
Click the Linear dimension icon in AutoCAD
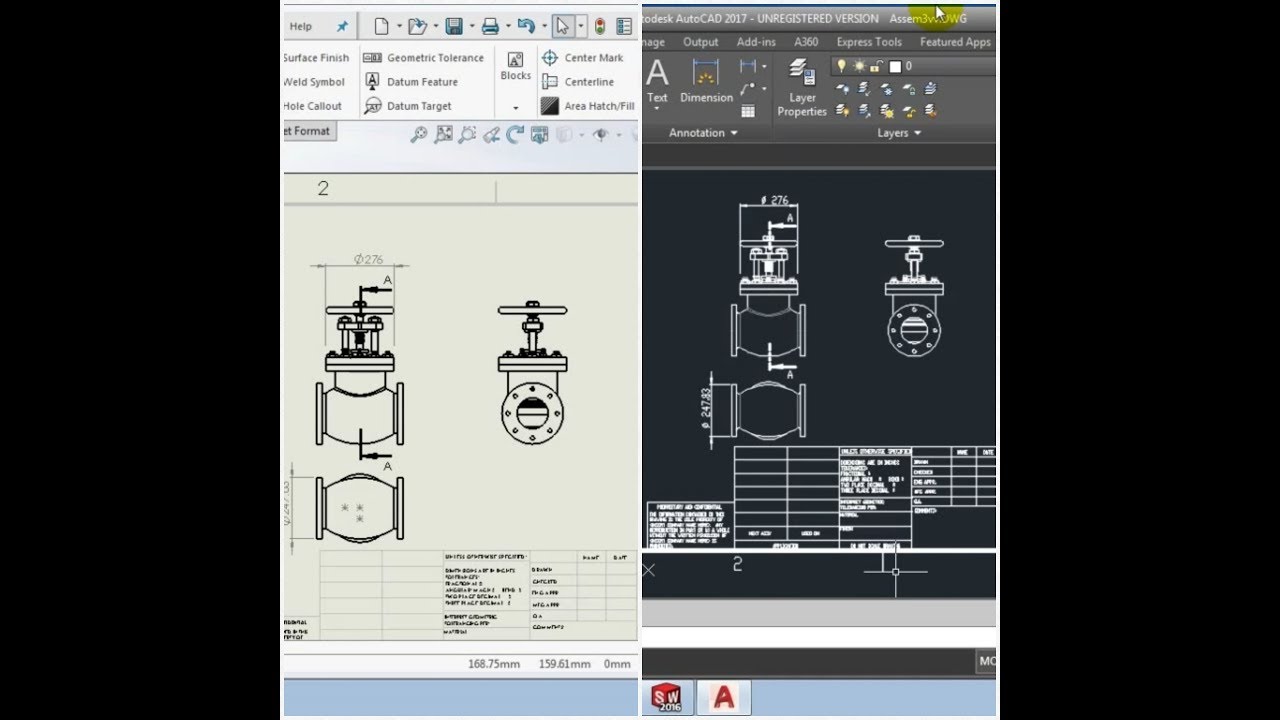pyautogui.click(x=747, y=65)
